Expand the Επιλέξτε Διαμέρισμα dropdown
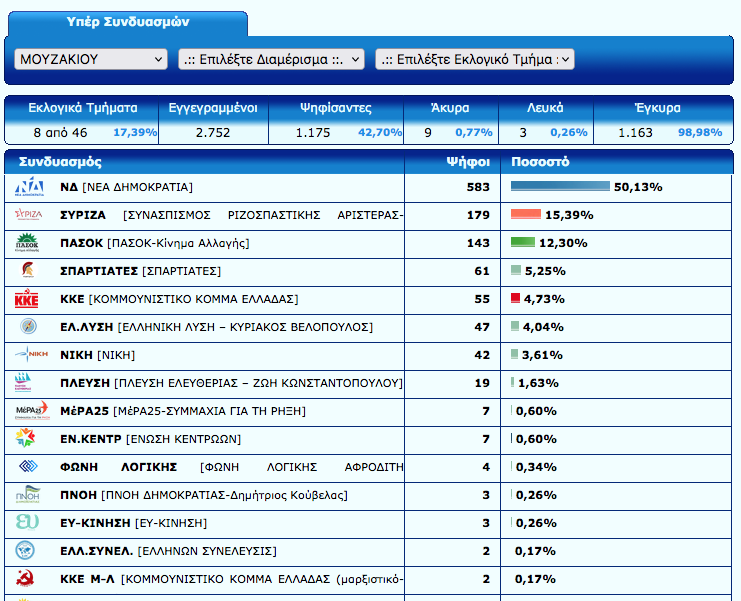The width and height of the screenshot is (741, 601). click(271, 59)
